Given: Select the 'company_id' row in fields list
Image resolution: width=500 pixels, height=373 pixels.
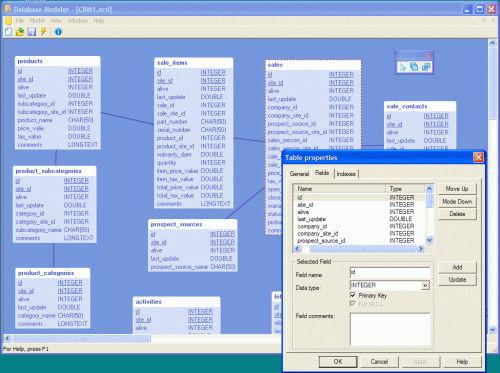Looking at the screenshot, I should pos(359,226).
